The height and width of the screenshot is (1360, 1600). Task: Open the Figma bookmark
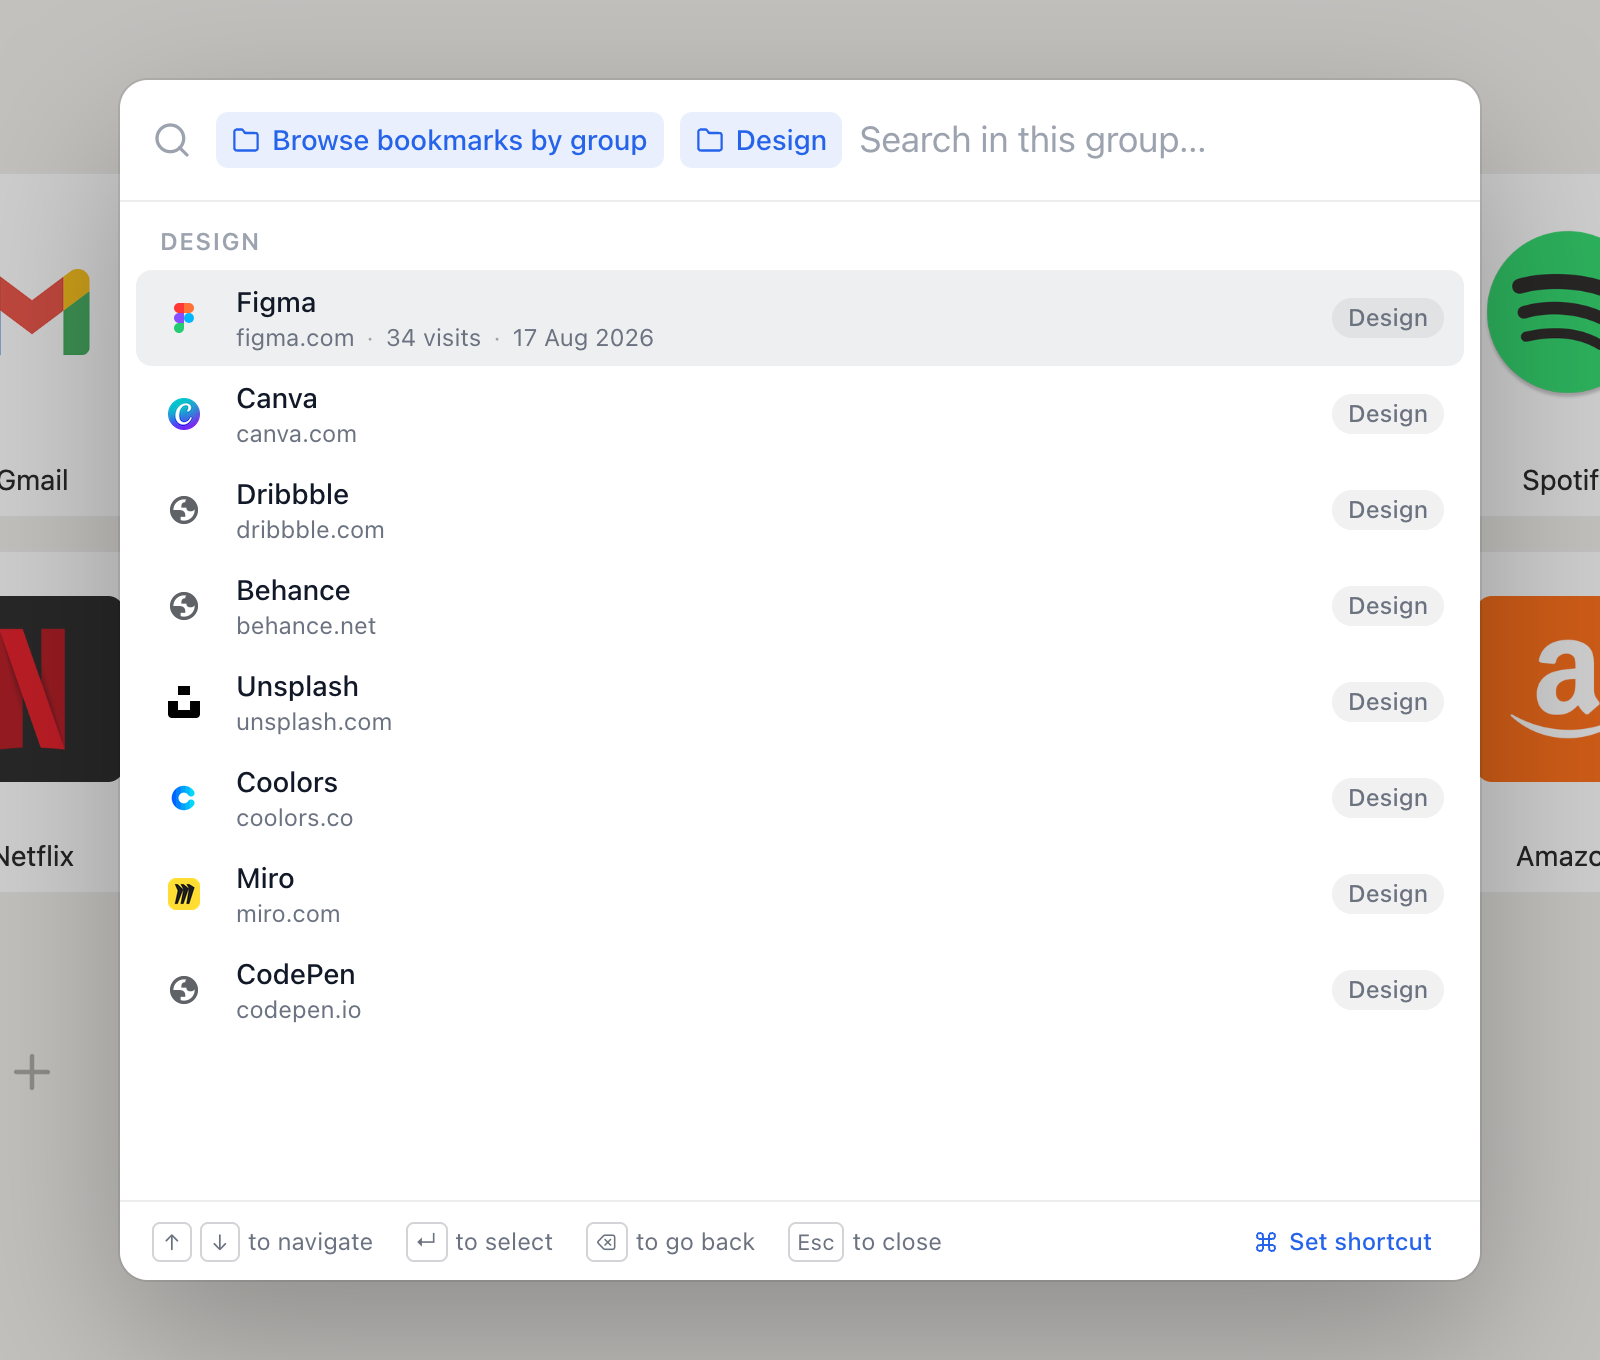click(800, 318)
